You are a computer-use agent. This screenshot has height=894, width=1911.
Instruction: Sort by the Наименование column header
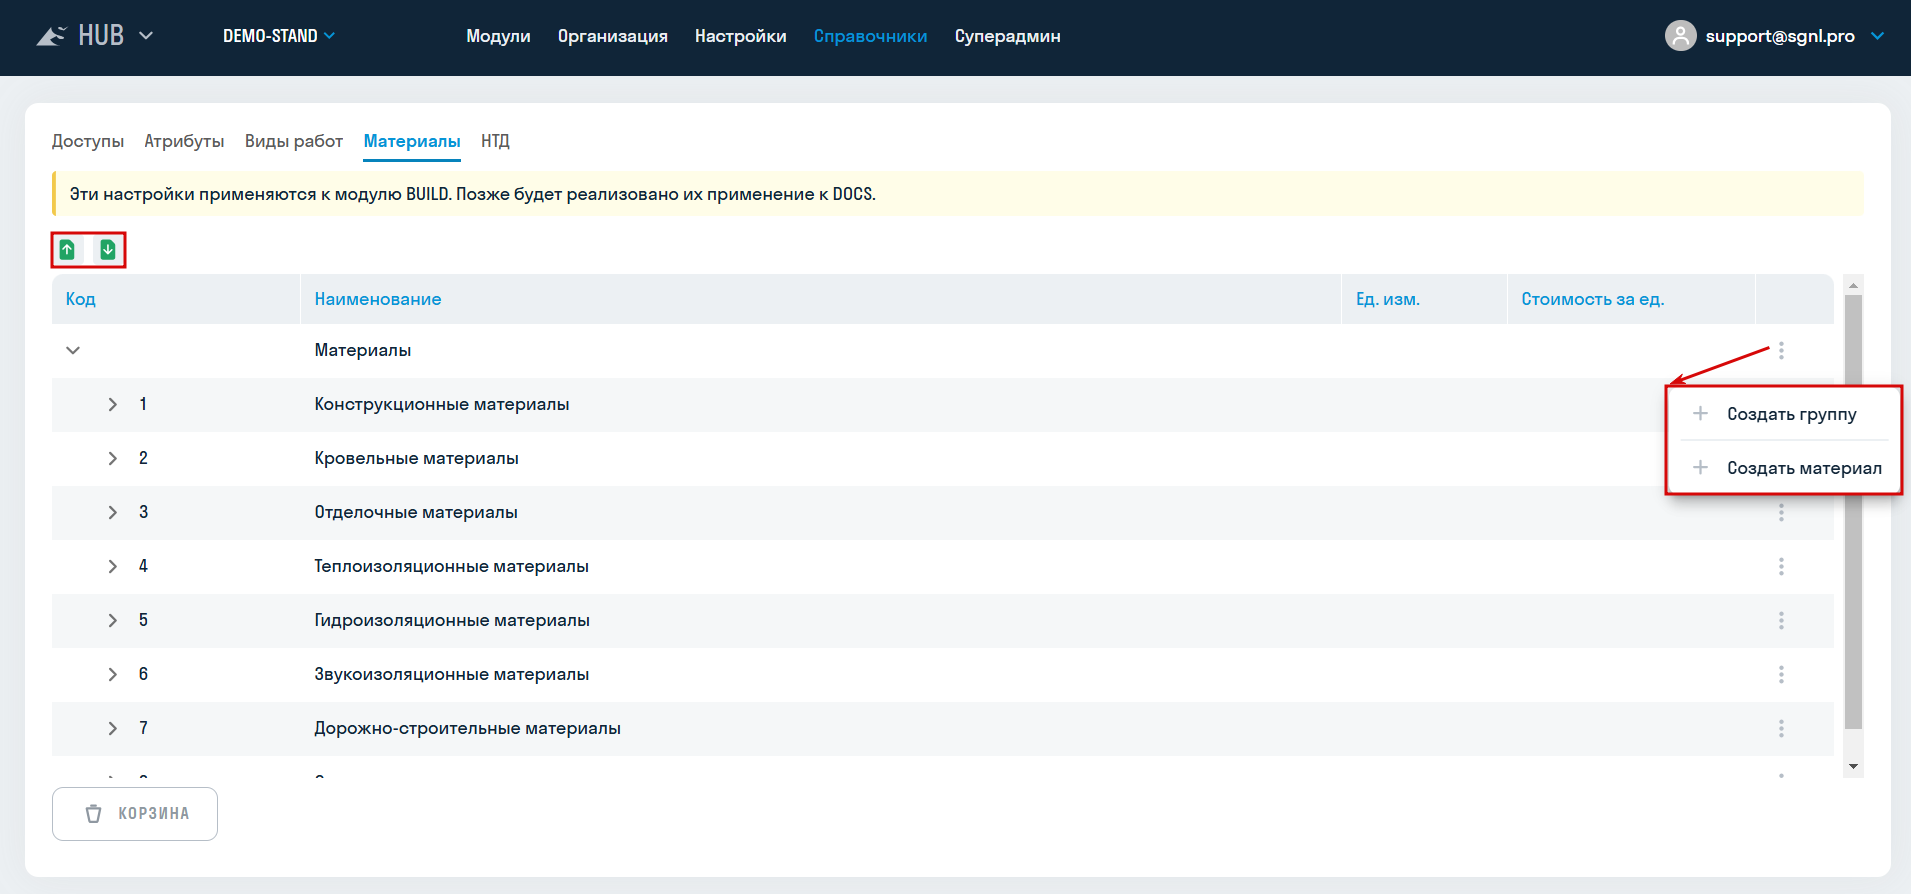(x=378, y=299)
